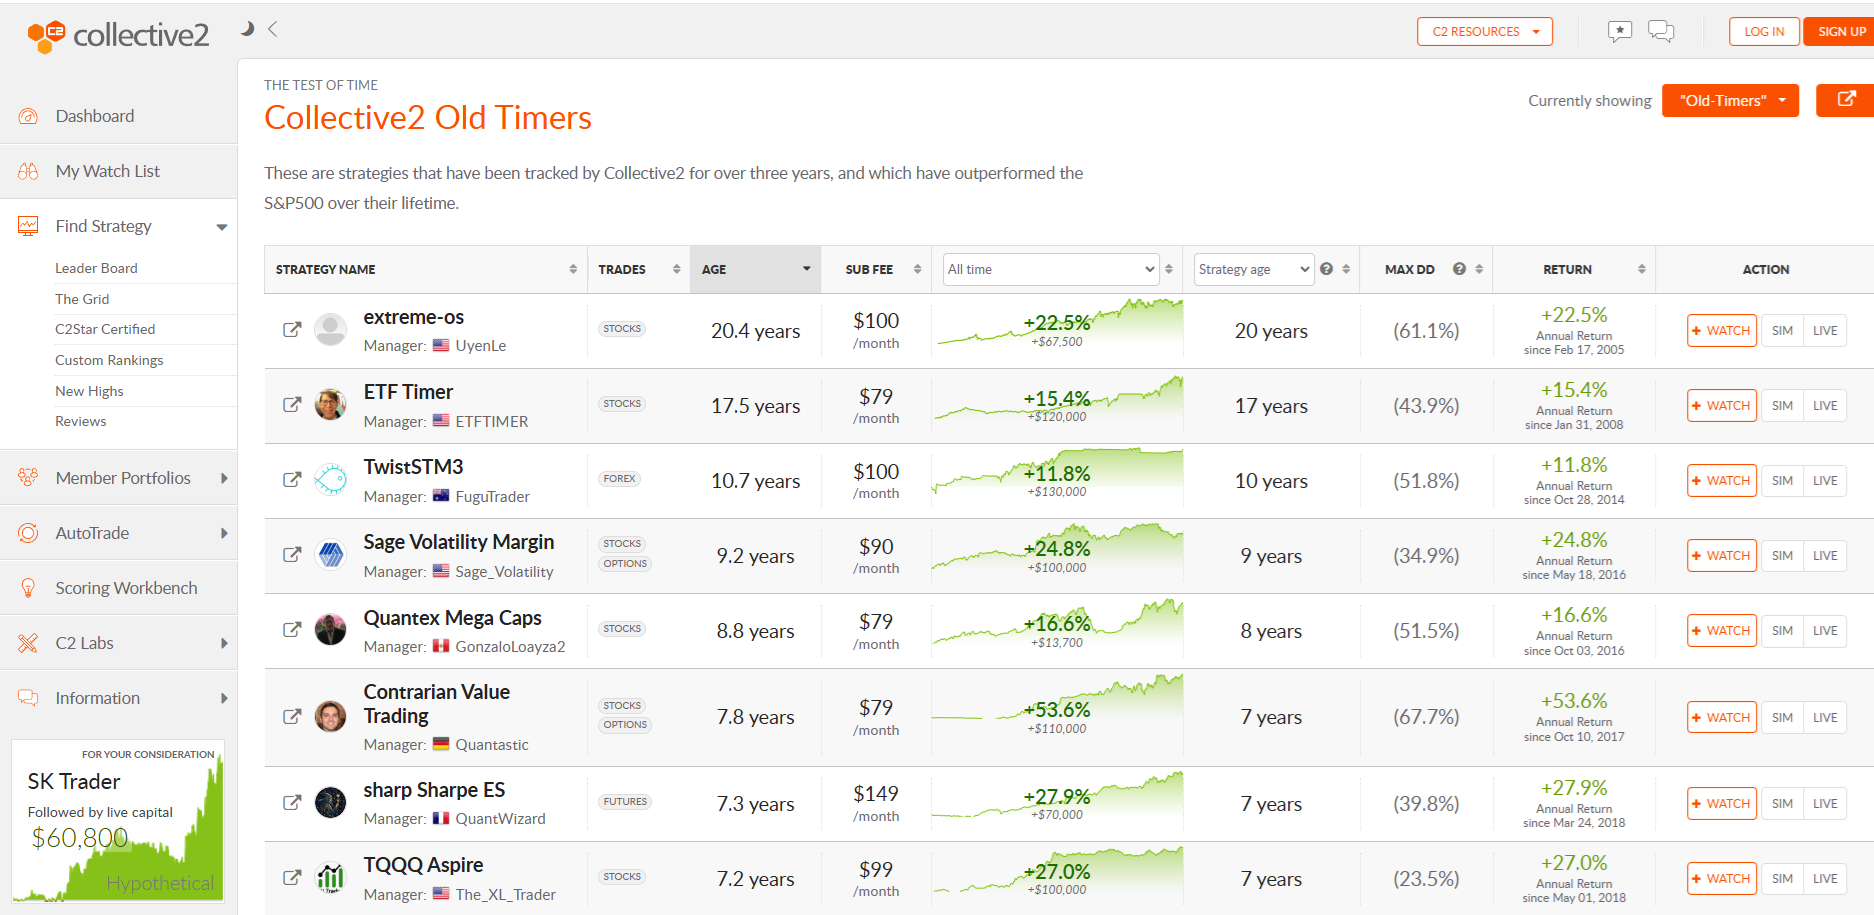Click the Member Portfolios icon

pyautogui.click(x=28, y=478)
